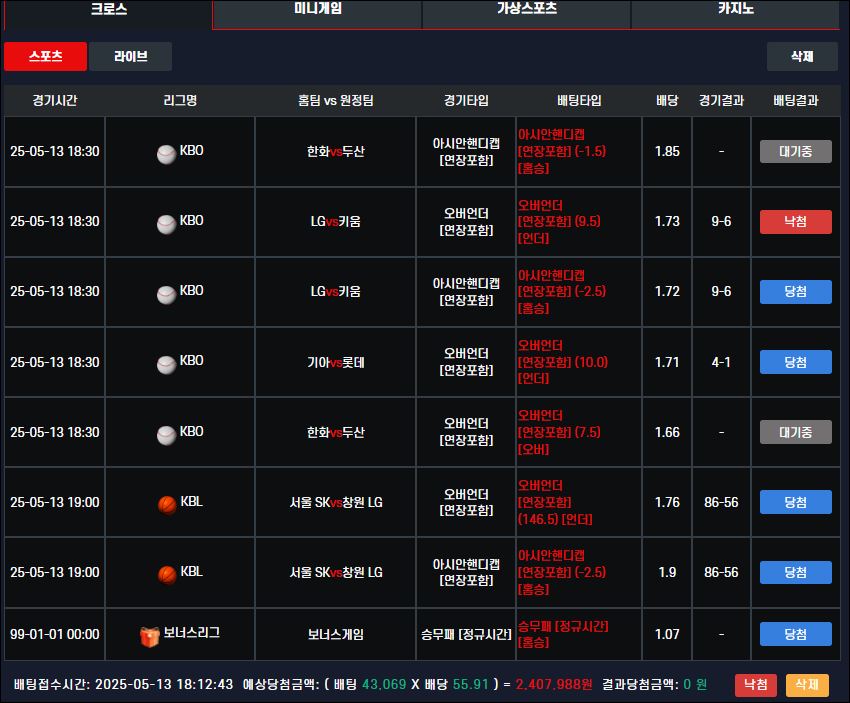
Task: Click the gift box icon beside 보너스리그
Action: click(x=150, y=637)
